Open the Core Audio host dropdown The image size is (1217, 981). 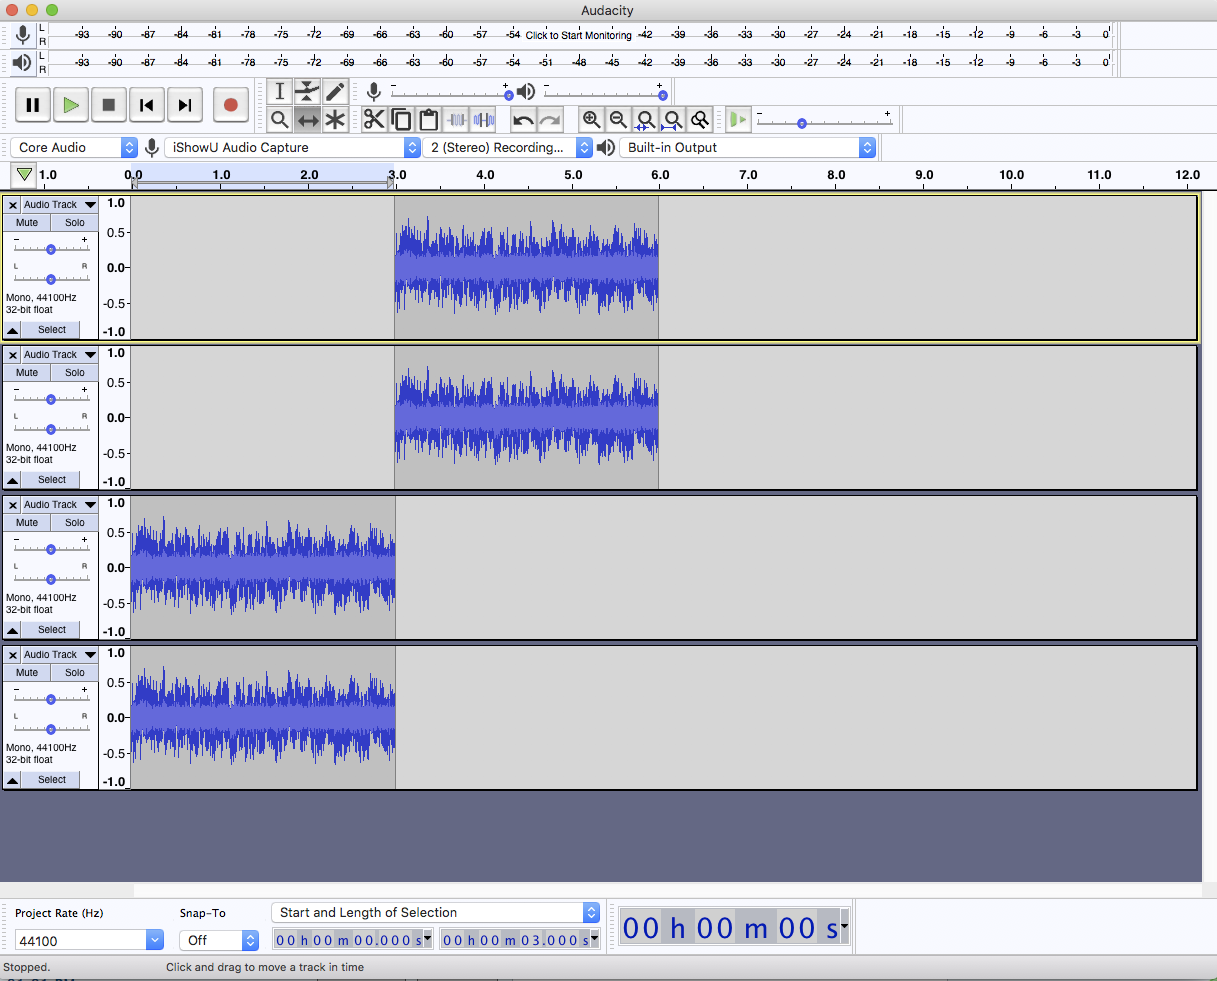coord(75,148)
